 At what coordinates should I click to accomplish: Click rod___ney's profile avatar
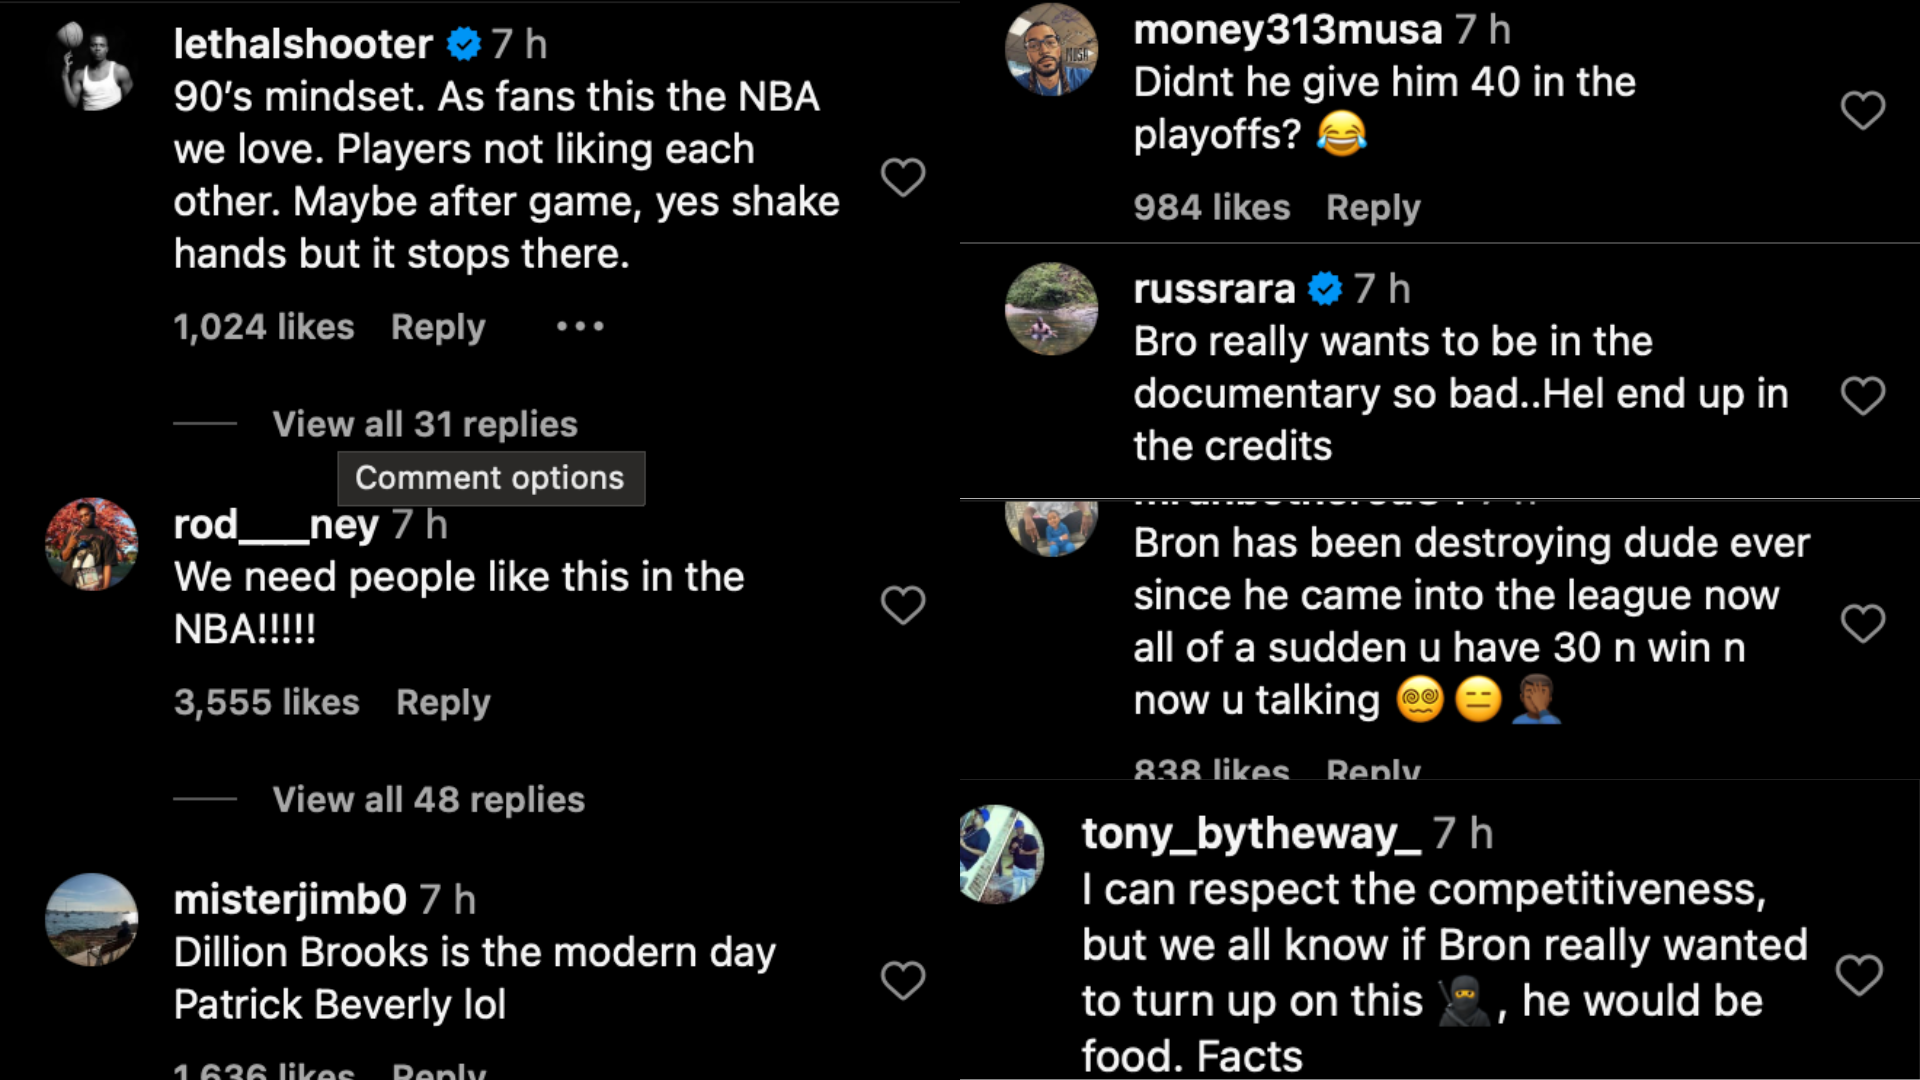click(x=92, y=545)
